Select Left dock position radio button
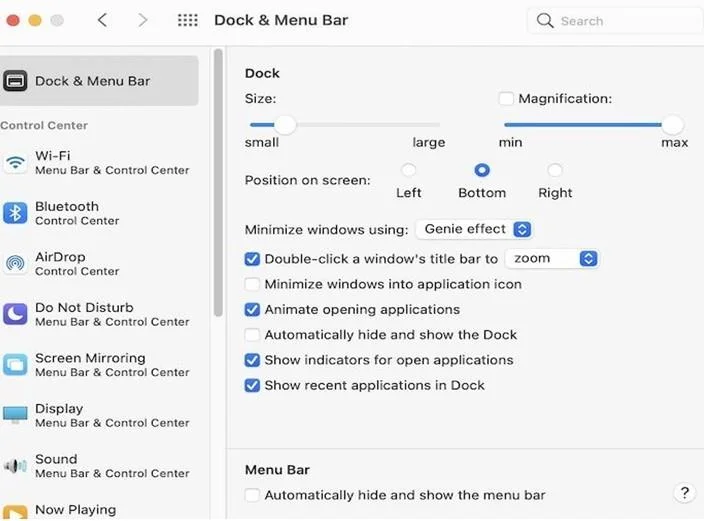This screenshot has width=704, height=521. [x=408, y=170]
